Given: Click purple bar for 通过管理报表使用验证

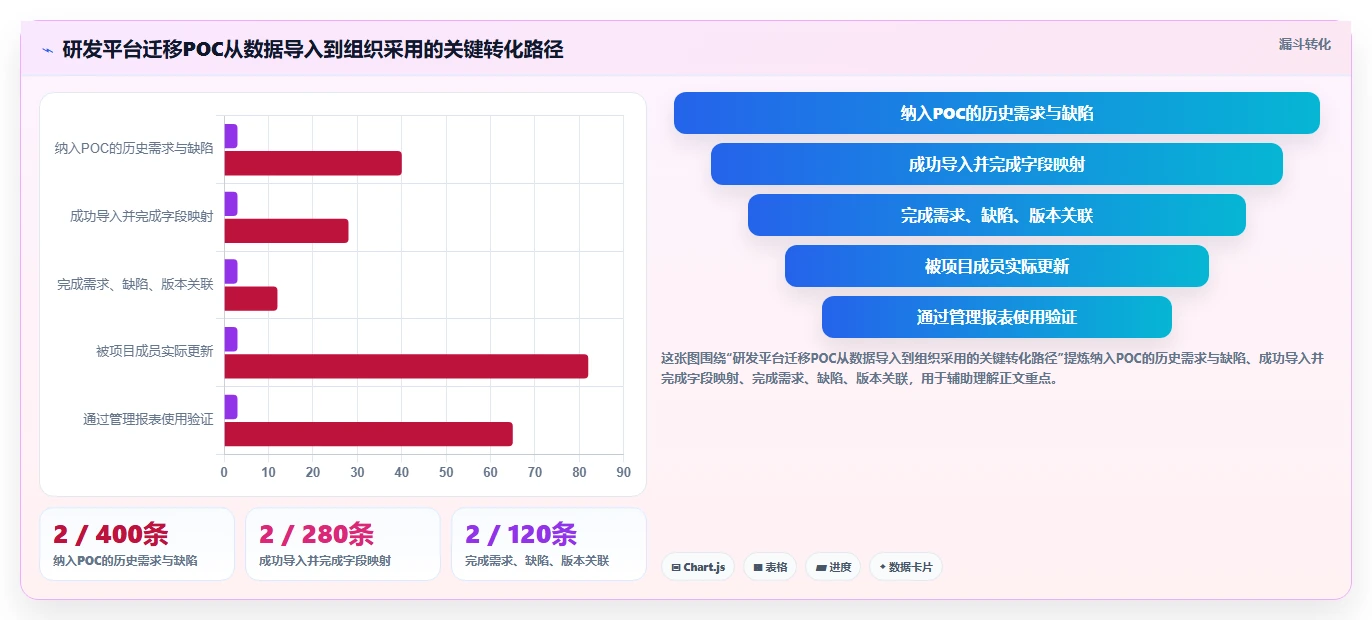Looking at the screenshot, I should (231, 407).
